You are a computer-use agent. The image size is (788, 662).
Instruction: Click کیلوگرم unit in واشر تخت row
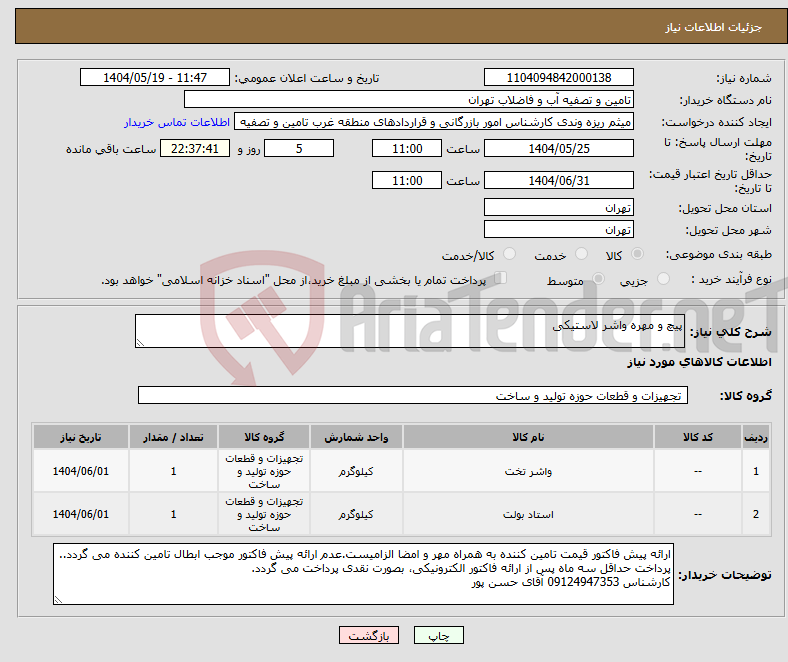click(x=356, y=471)
